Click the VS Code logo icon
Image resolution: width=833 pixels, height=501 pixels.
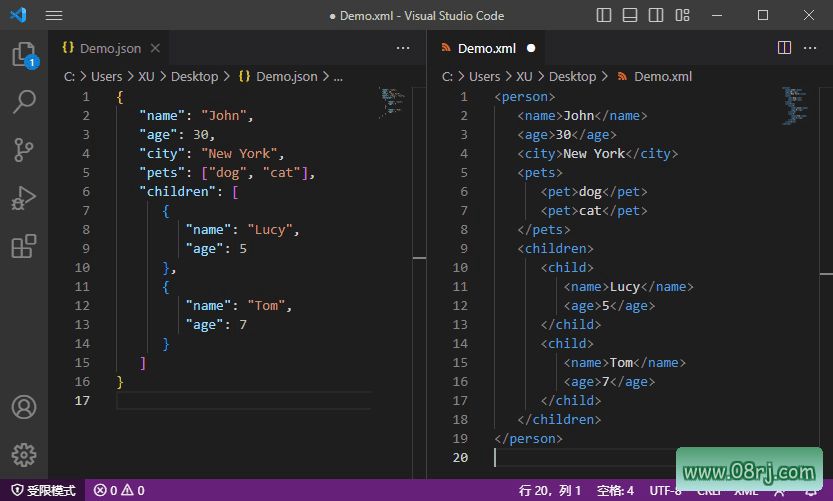tap(18, 15)
